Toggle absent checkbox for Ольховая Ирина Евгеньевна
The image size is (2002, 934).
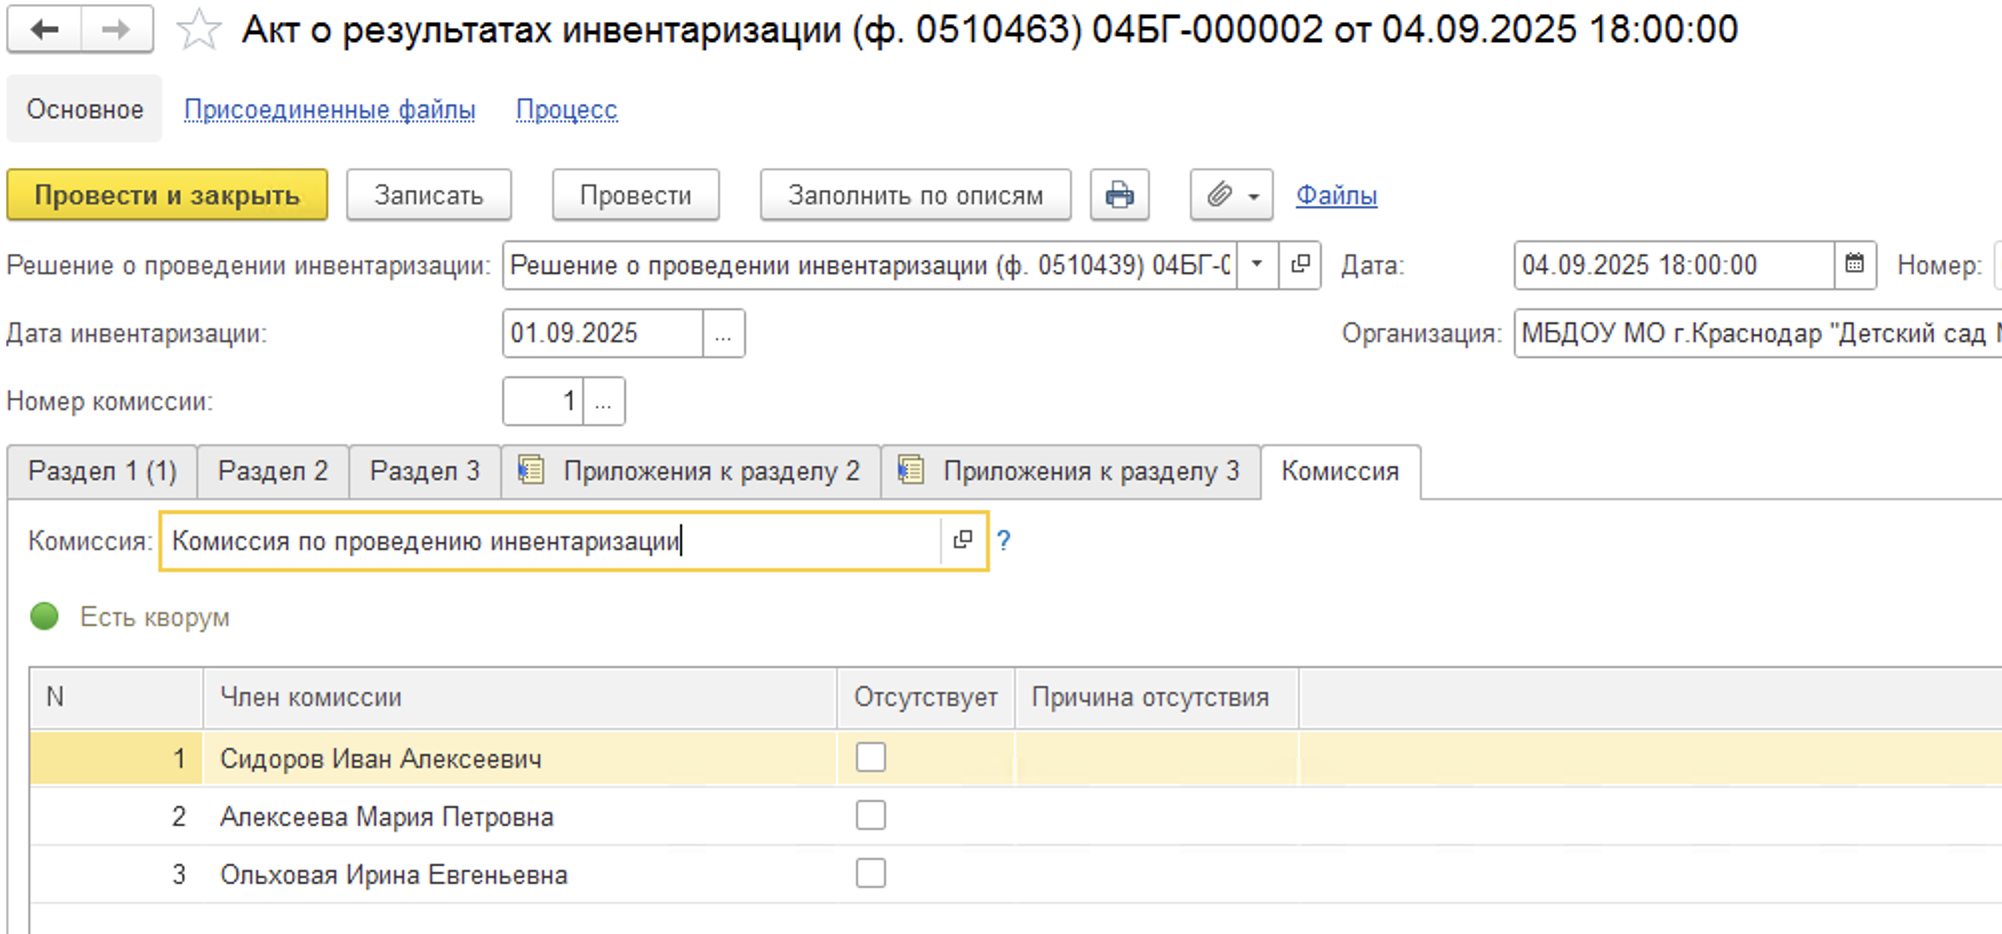(870, 874)
